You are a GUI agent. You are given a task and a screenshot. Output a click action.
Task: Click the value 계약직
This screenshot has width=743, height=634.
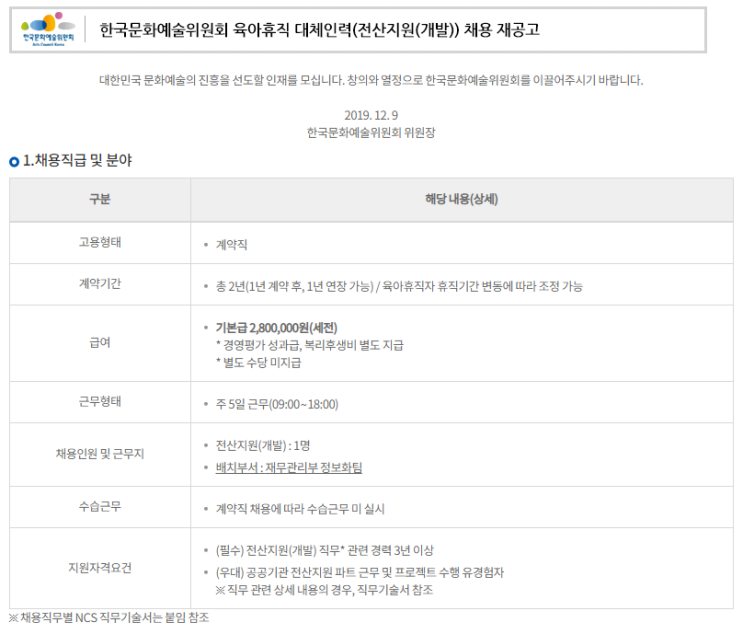coord(232,245)
